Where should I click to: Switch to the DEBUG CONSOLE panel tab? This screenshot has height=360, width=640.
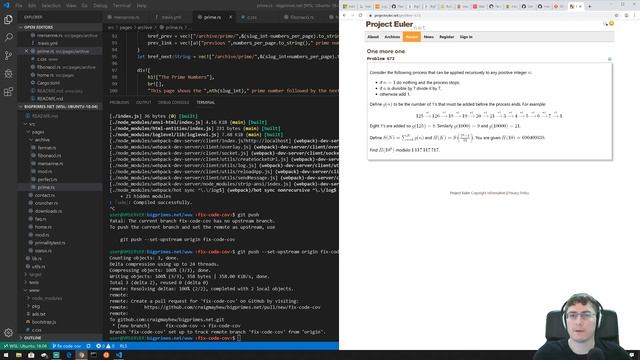pos(173,102)
